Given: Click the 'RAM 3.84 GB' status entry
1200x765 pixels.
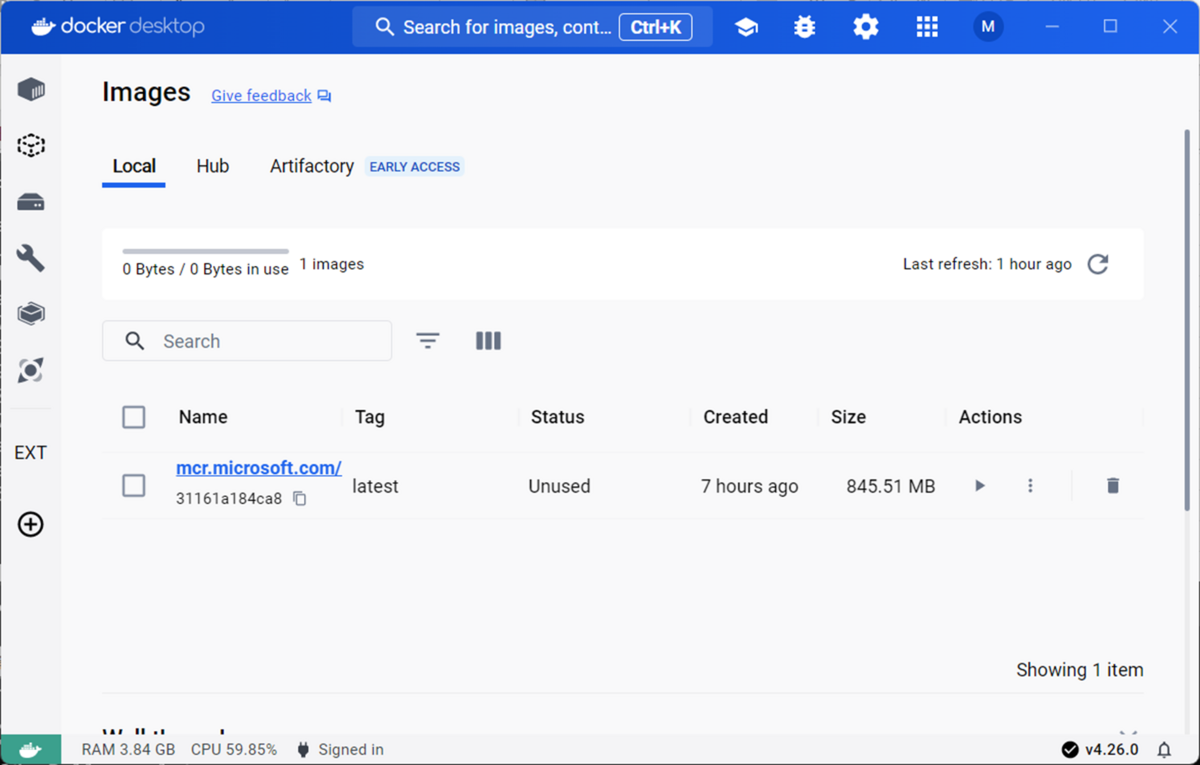Looking at the screenshot, I should (128, 750).
